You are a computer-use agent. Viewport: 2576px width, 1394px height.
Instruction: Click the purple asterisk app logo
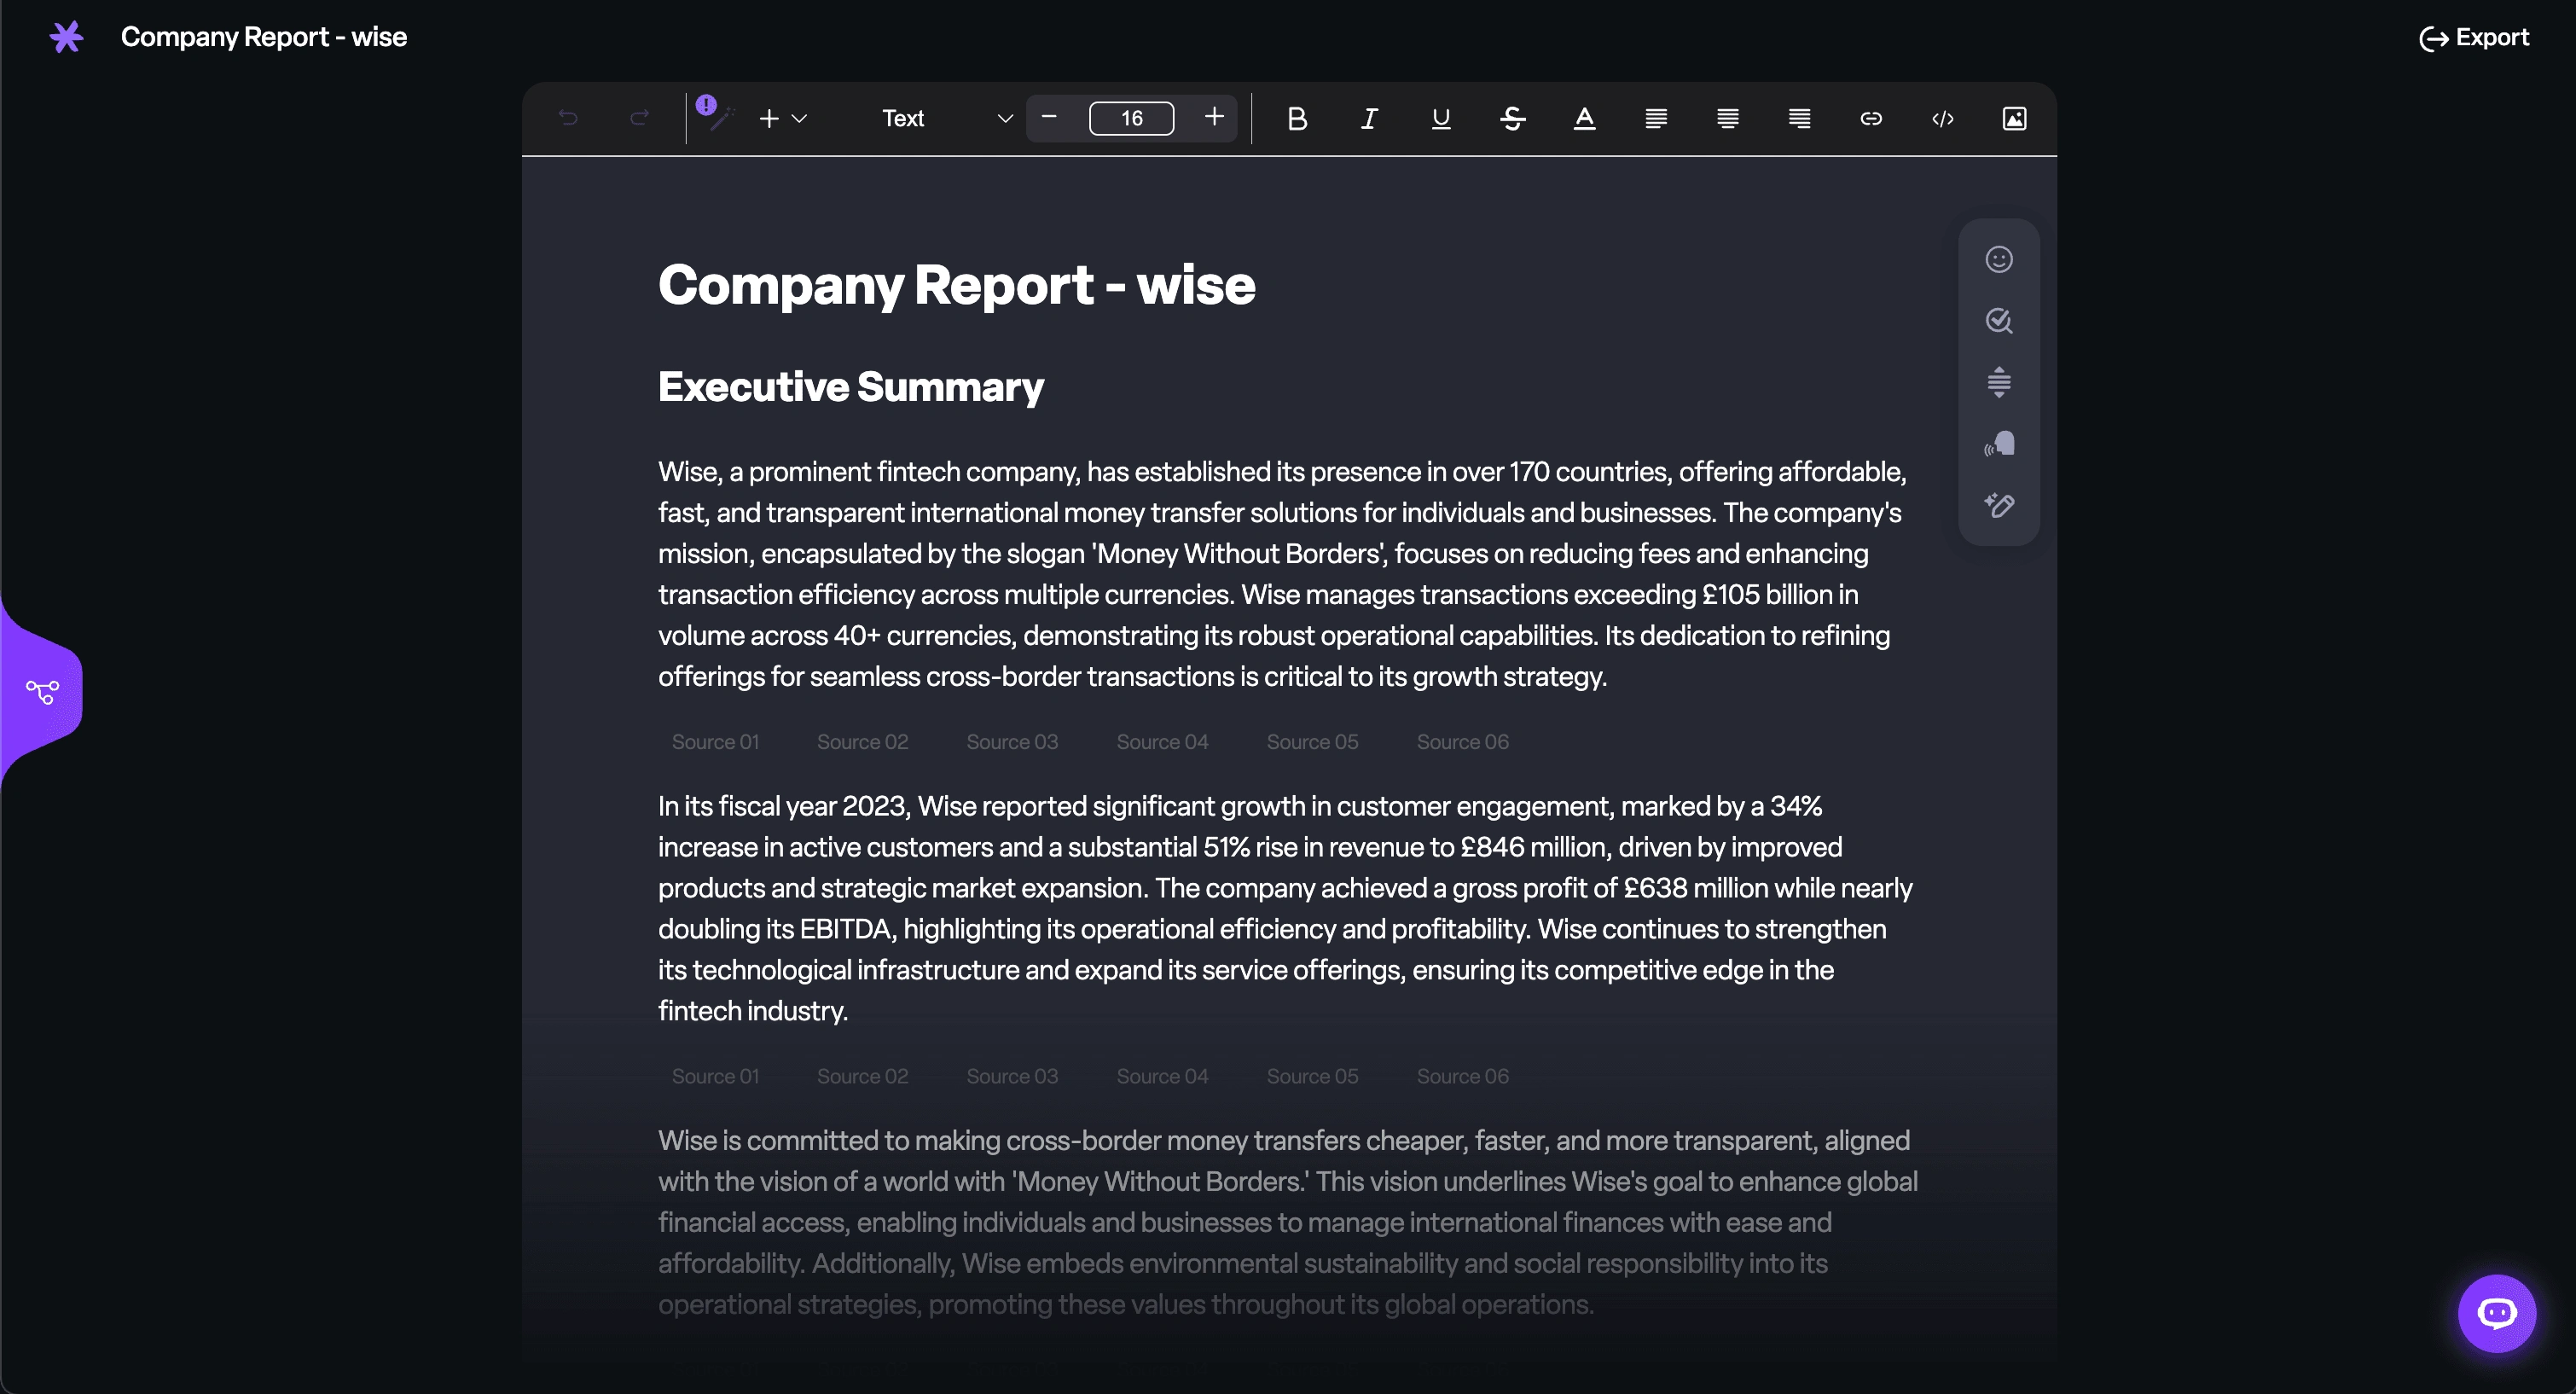coord(66,37)
